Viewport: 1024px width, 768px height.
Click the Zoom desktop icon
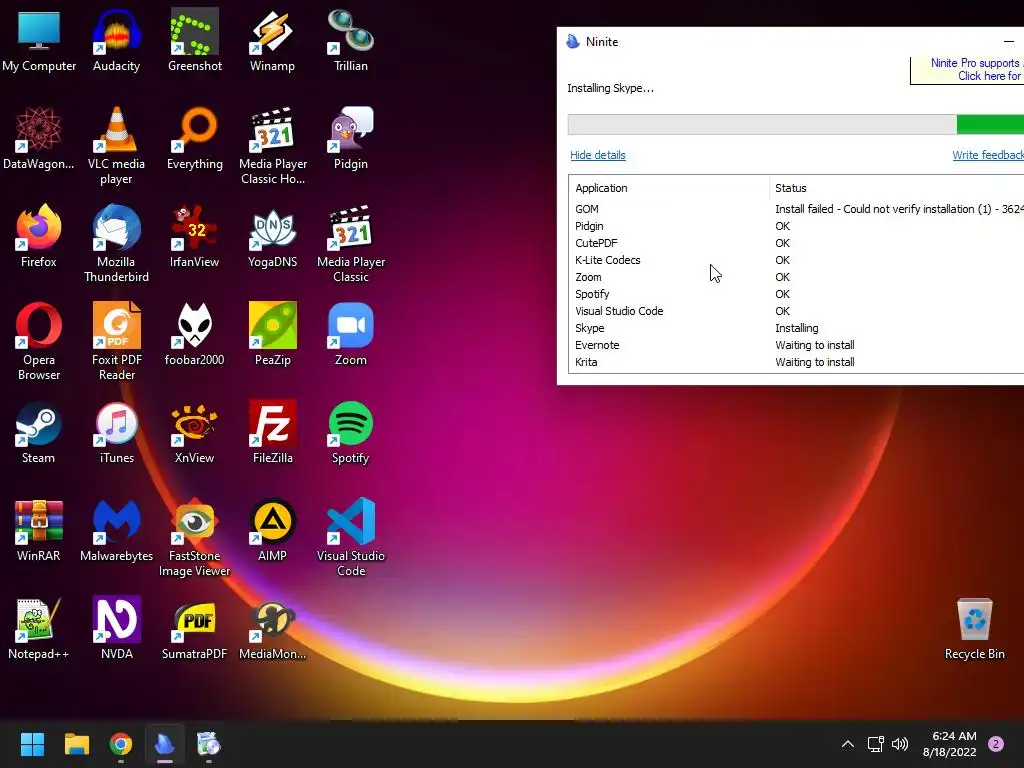point(351,334)
